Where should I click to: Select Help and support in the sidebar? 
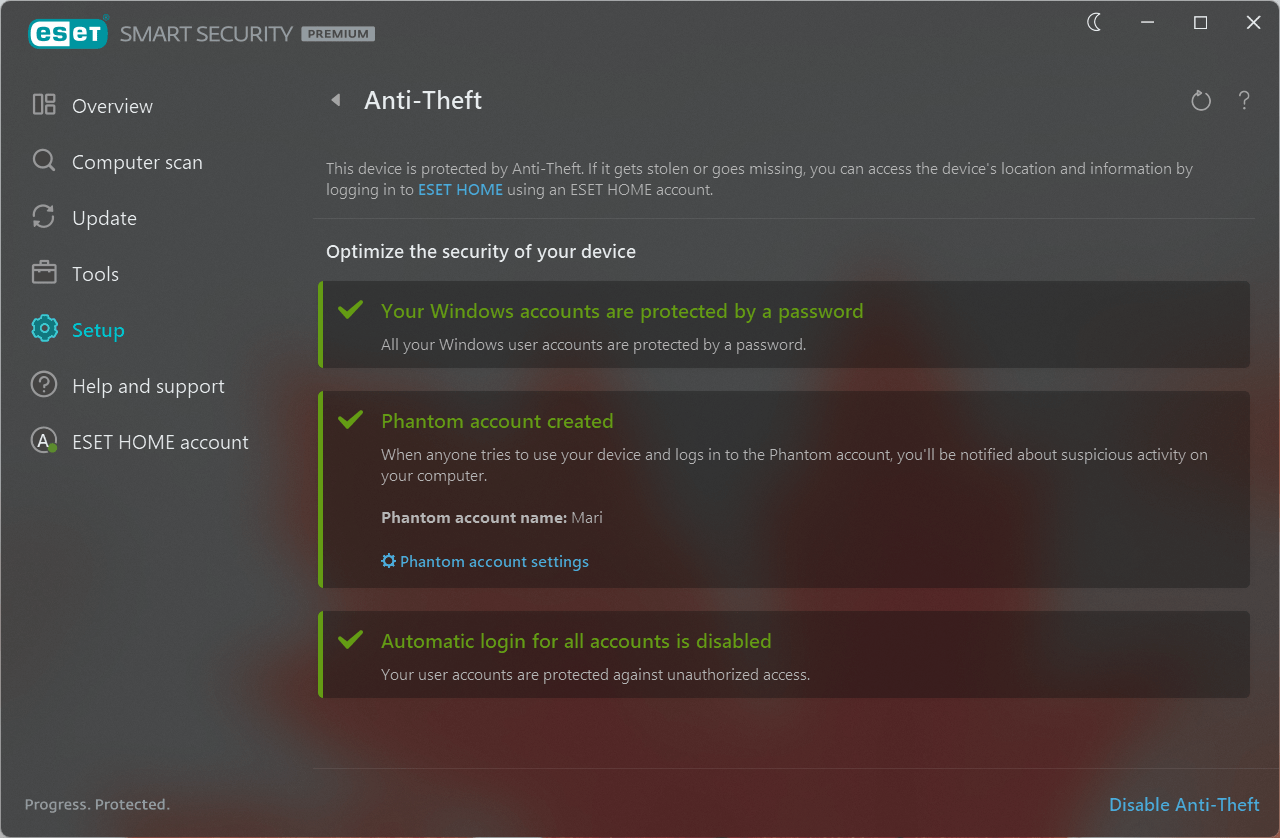point(148,386)
